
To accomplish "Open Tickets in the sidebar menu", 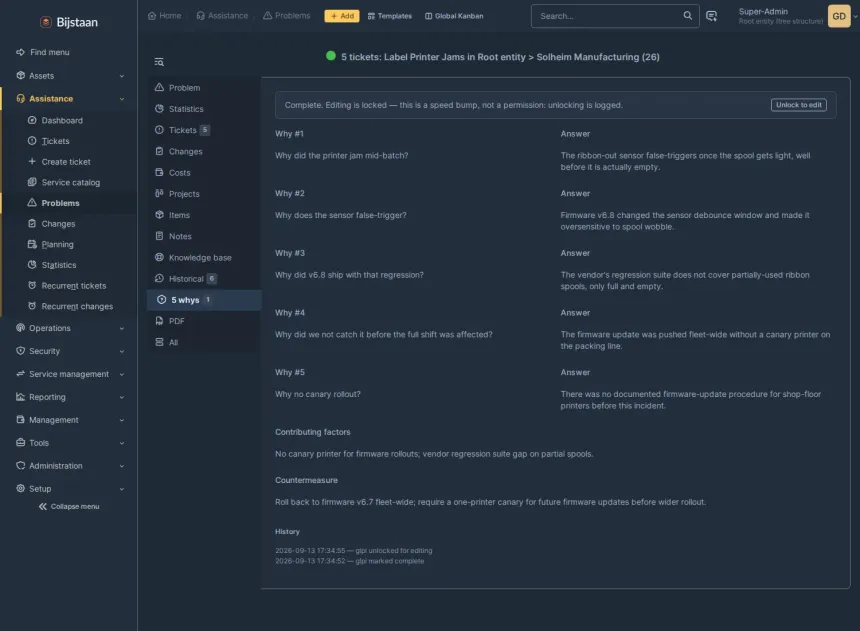I will 55,141.
